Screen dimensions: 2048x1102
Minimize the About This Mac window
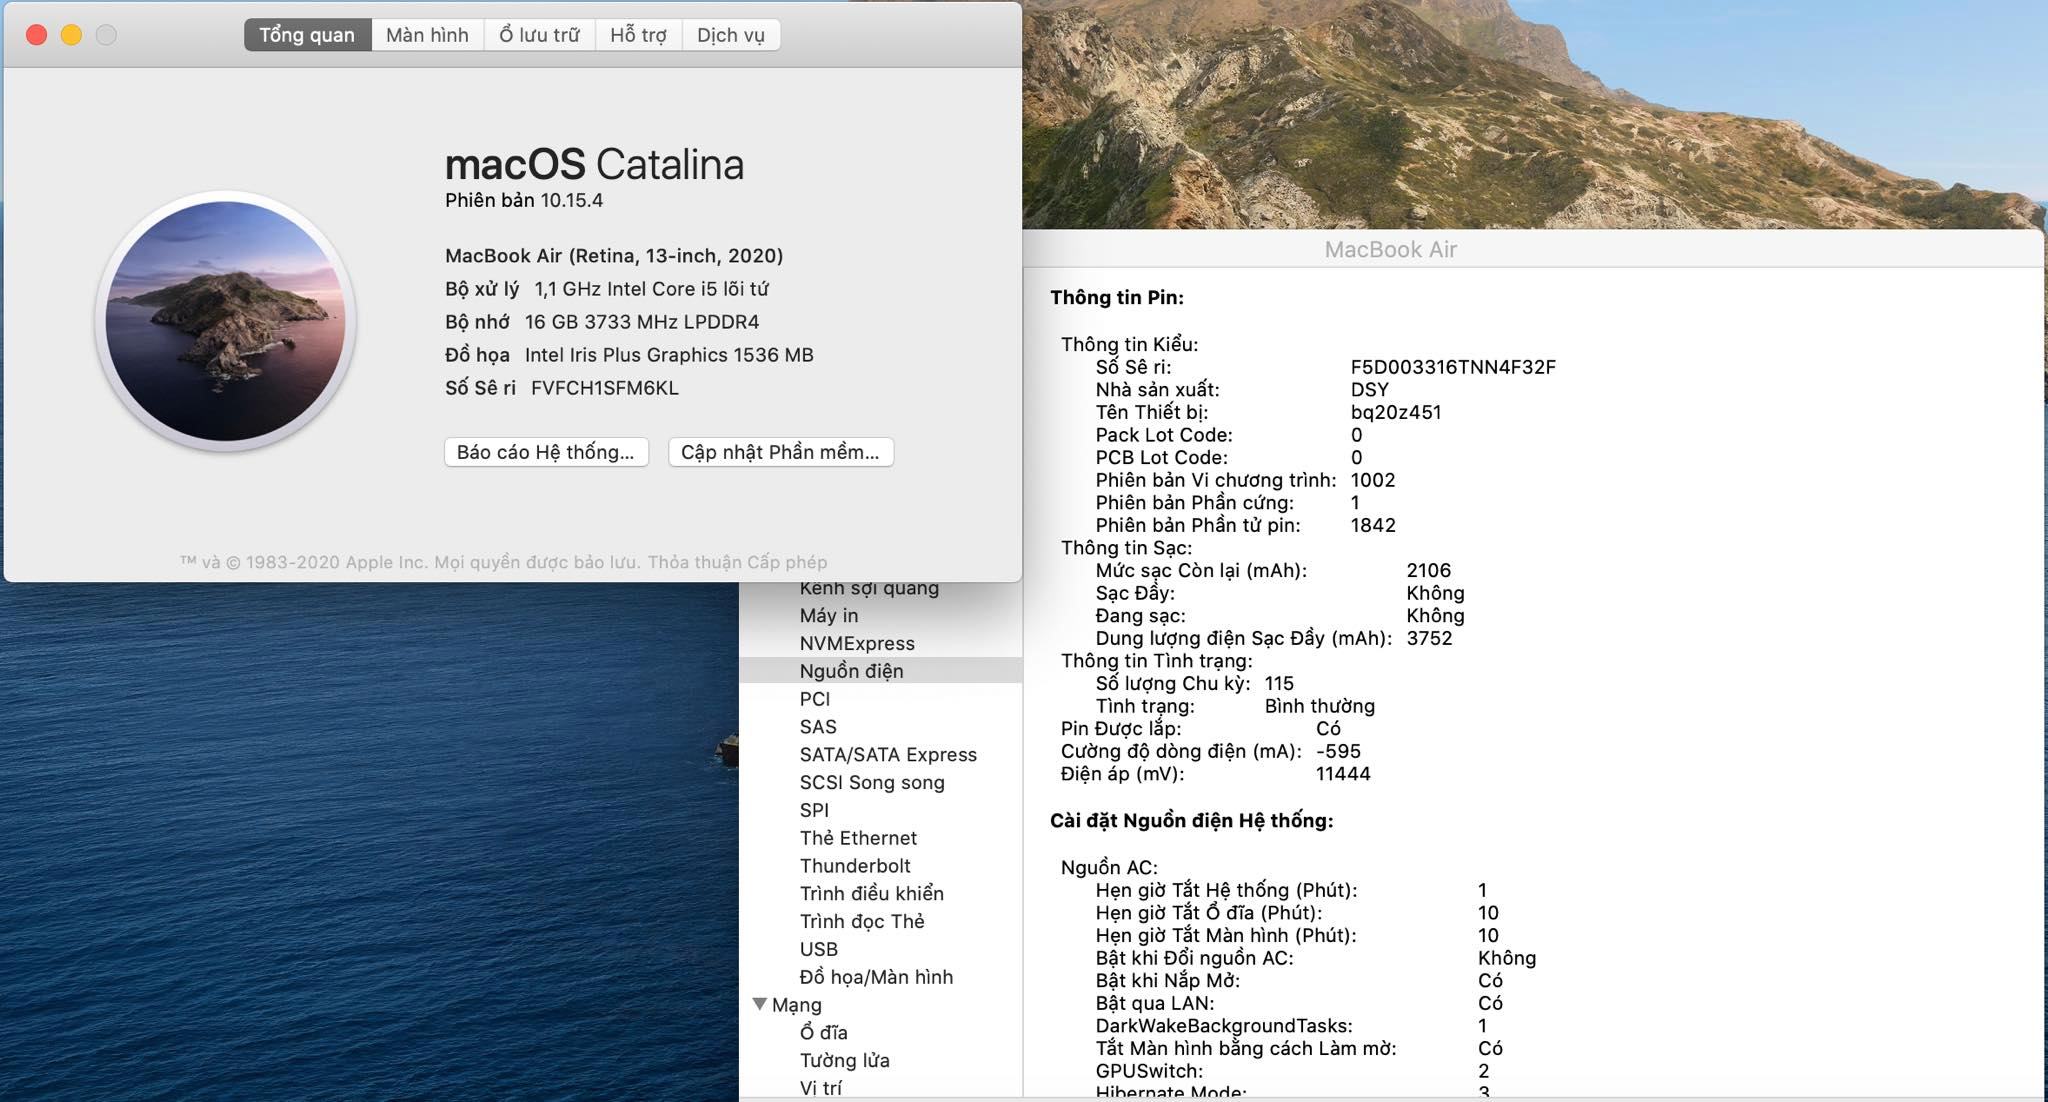click(x=71, y=35)
